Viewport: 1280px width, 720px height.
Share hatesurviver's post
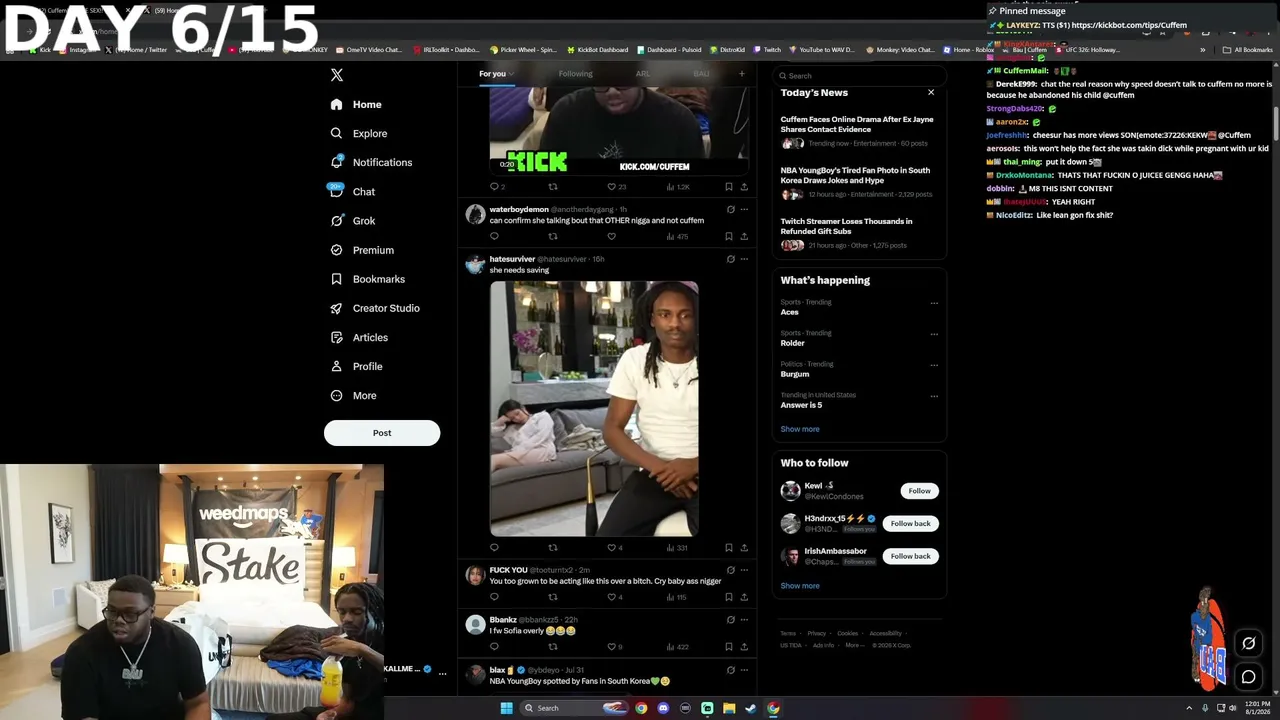point(744,547)
